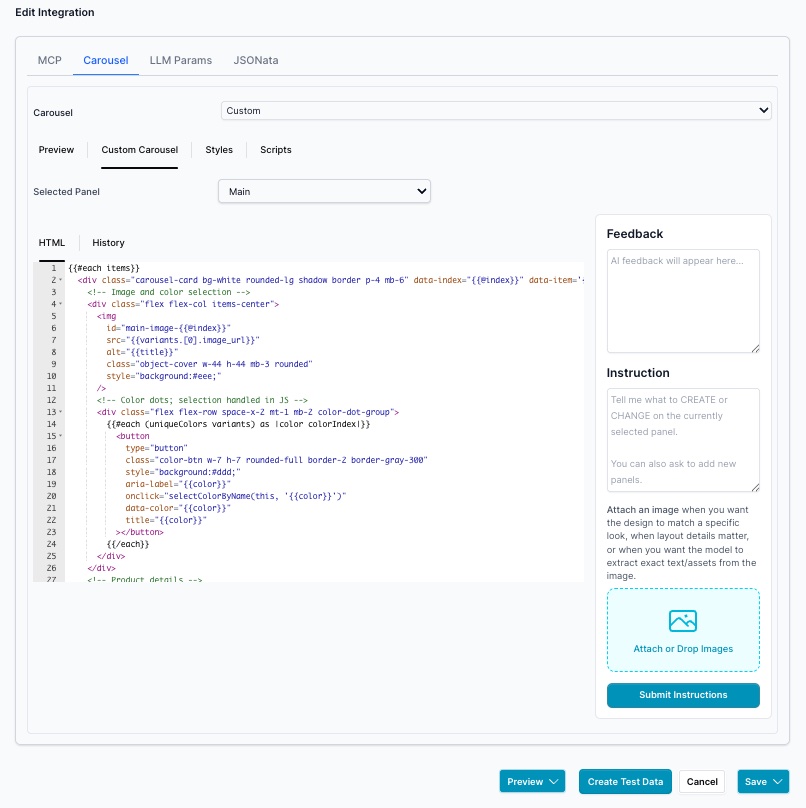Click the Create Test Data button
Viewport: 806px width, 808px height.
(625, 782)
